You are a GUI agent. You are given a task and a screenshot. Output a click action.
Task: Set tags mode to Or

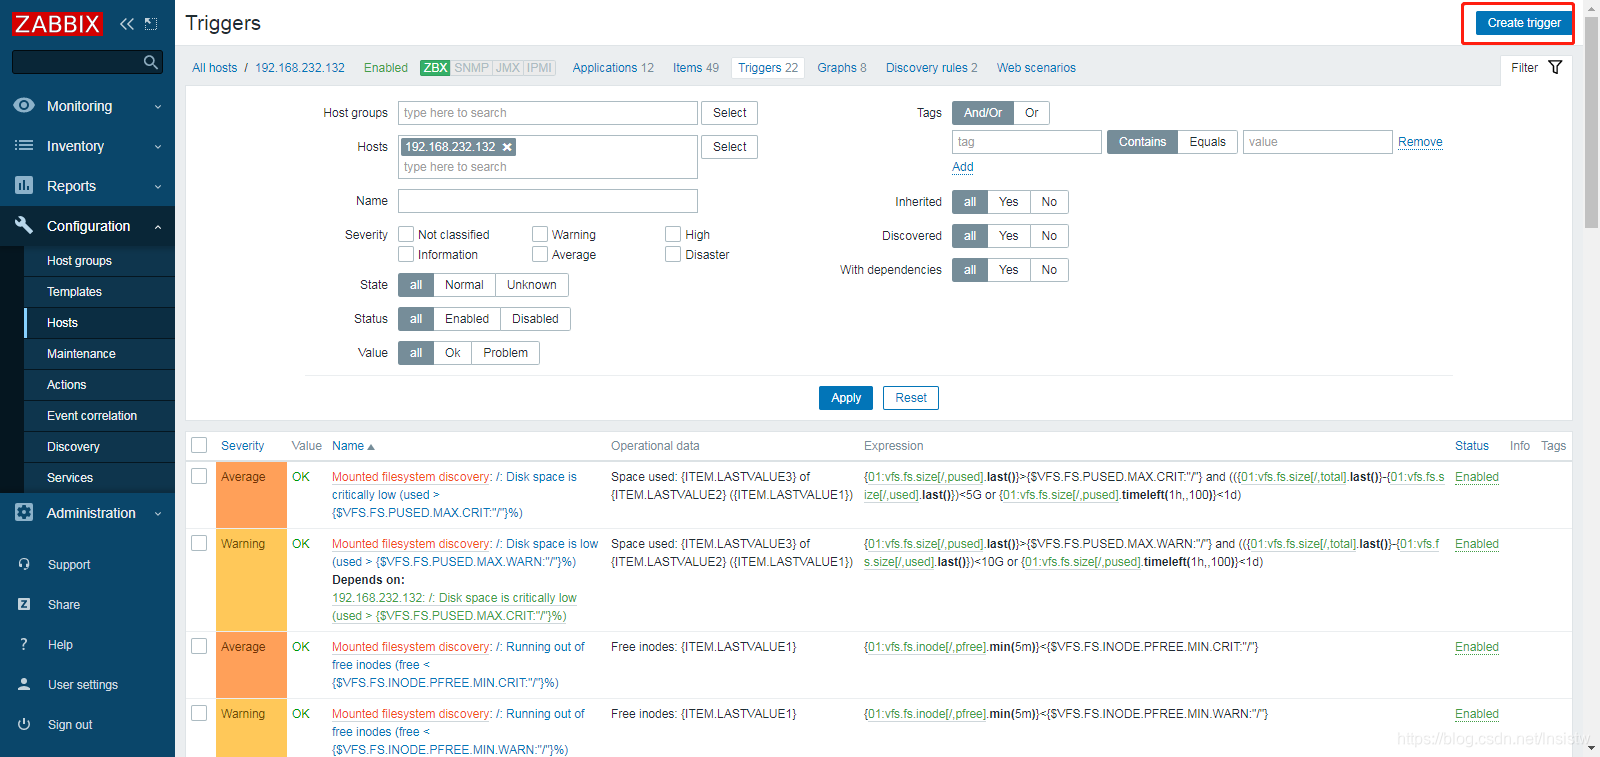(x=1032, y=113)
